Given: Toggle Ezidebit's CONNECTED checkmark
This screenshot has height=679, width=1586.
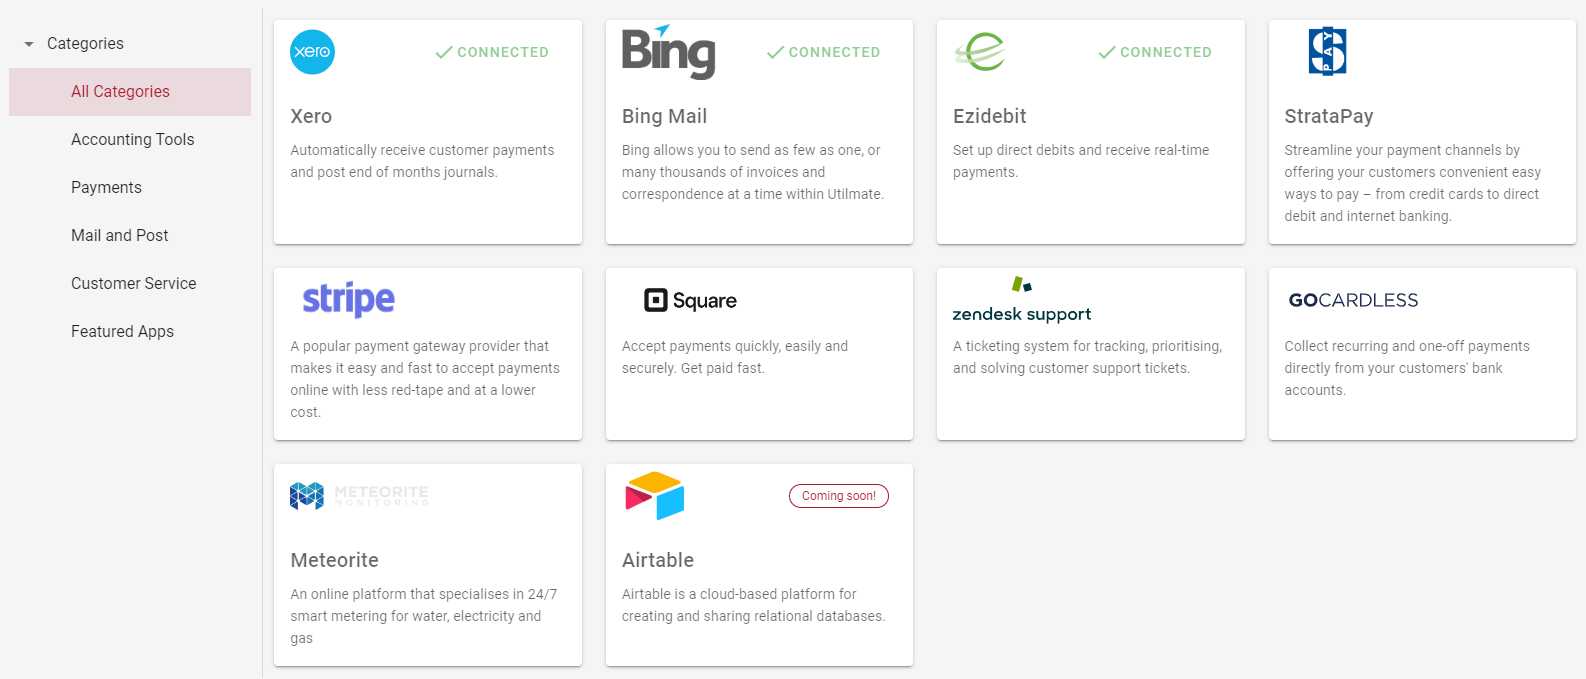Looking at the screenshot, I should 1154,52.
